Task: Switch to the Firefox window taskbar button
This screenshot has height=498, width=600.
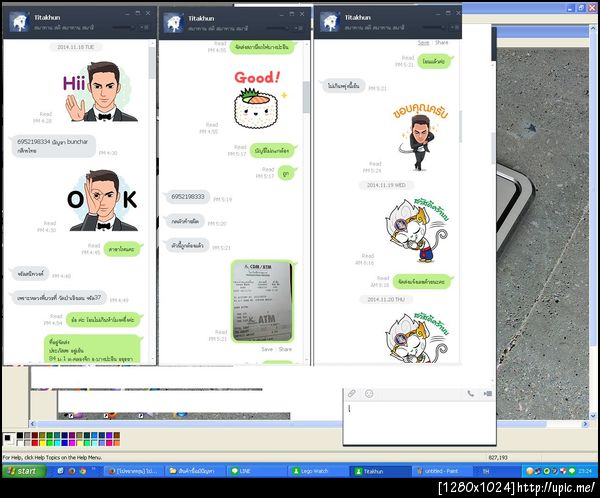Action: pyautogui.click(x=134, y=471)
